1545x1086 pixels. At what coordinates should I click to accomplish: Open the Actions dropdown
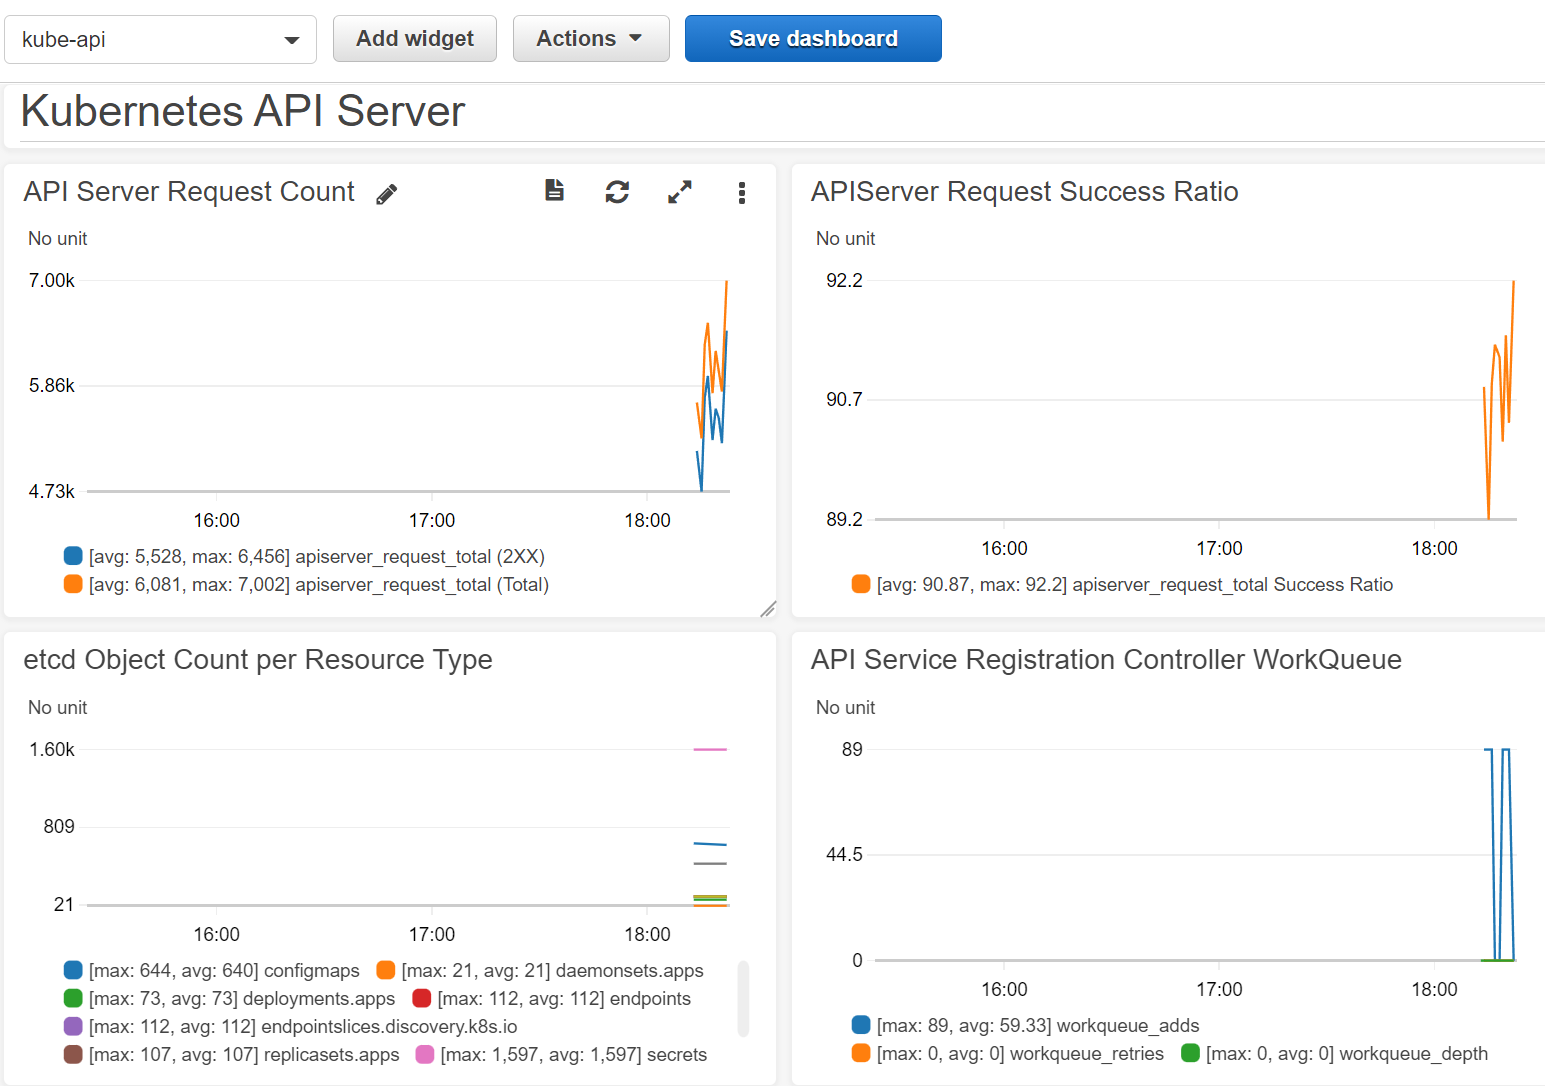(591, 38)
